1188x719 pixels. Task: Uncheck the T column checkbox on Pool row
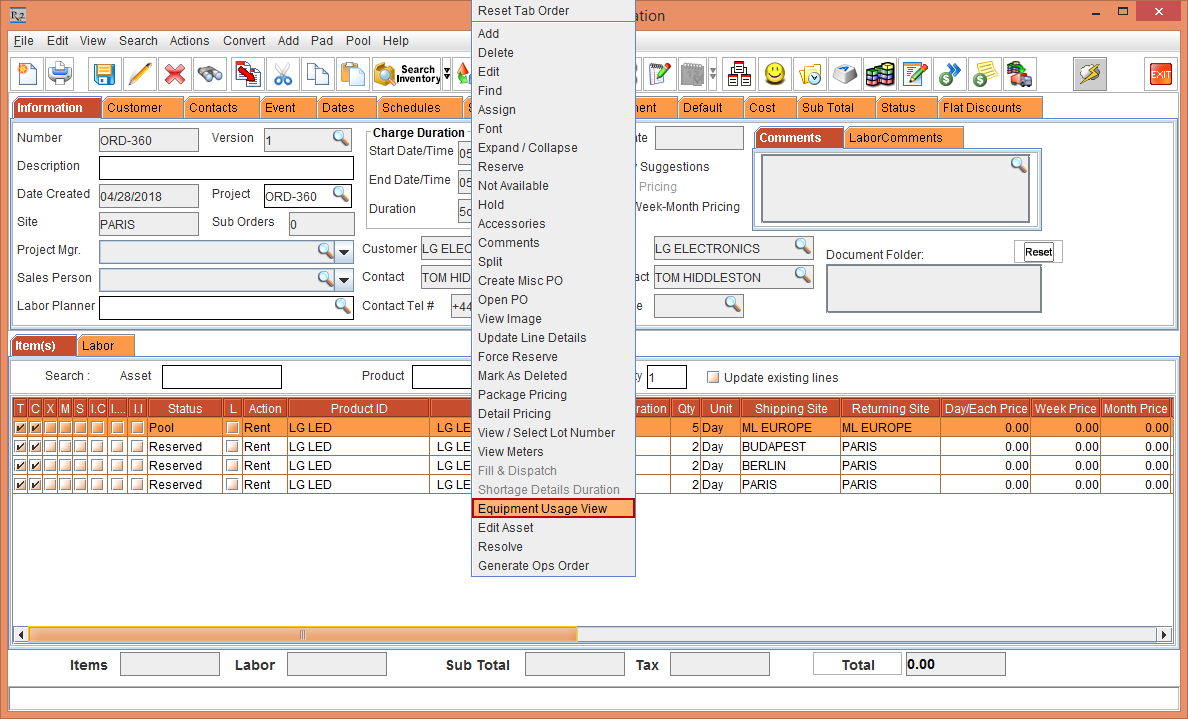tap(20, 427)
